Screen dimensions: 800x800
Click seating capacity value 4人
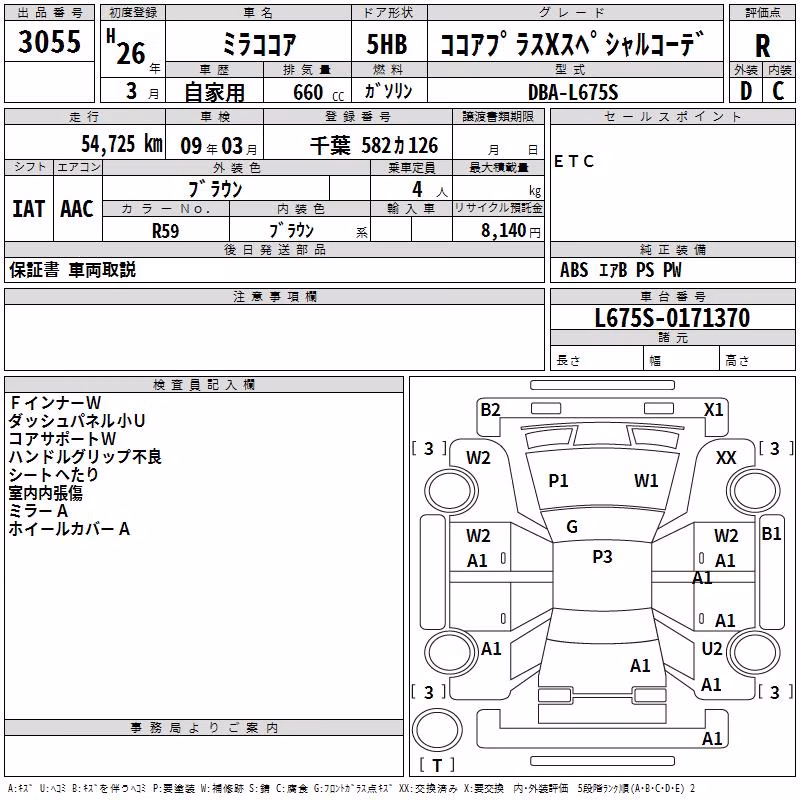click(x=429, y=190)
